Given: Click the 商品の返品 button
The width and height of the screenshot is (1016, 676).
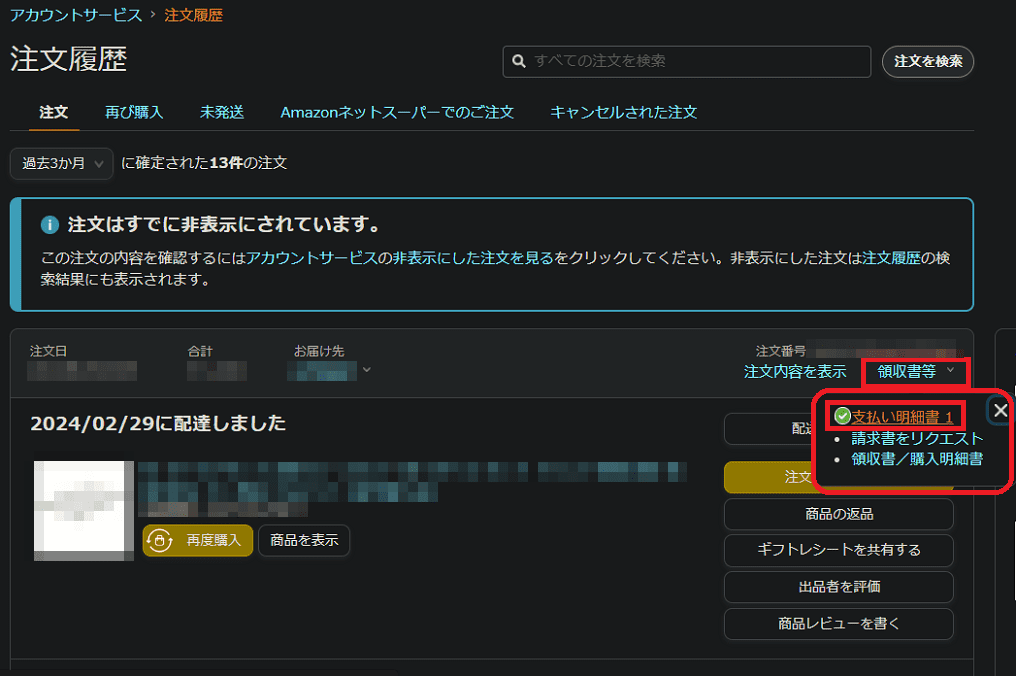Looking at the screenshot, I should click(x=838, y=514).
